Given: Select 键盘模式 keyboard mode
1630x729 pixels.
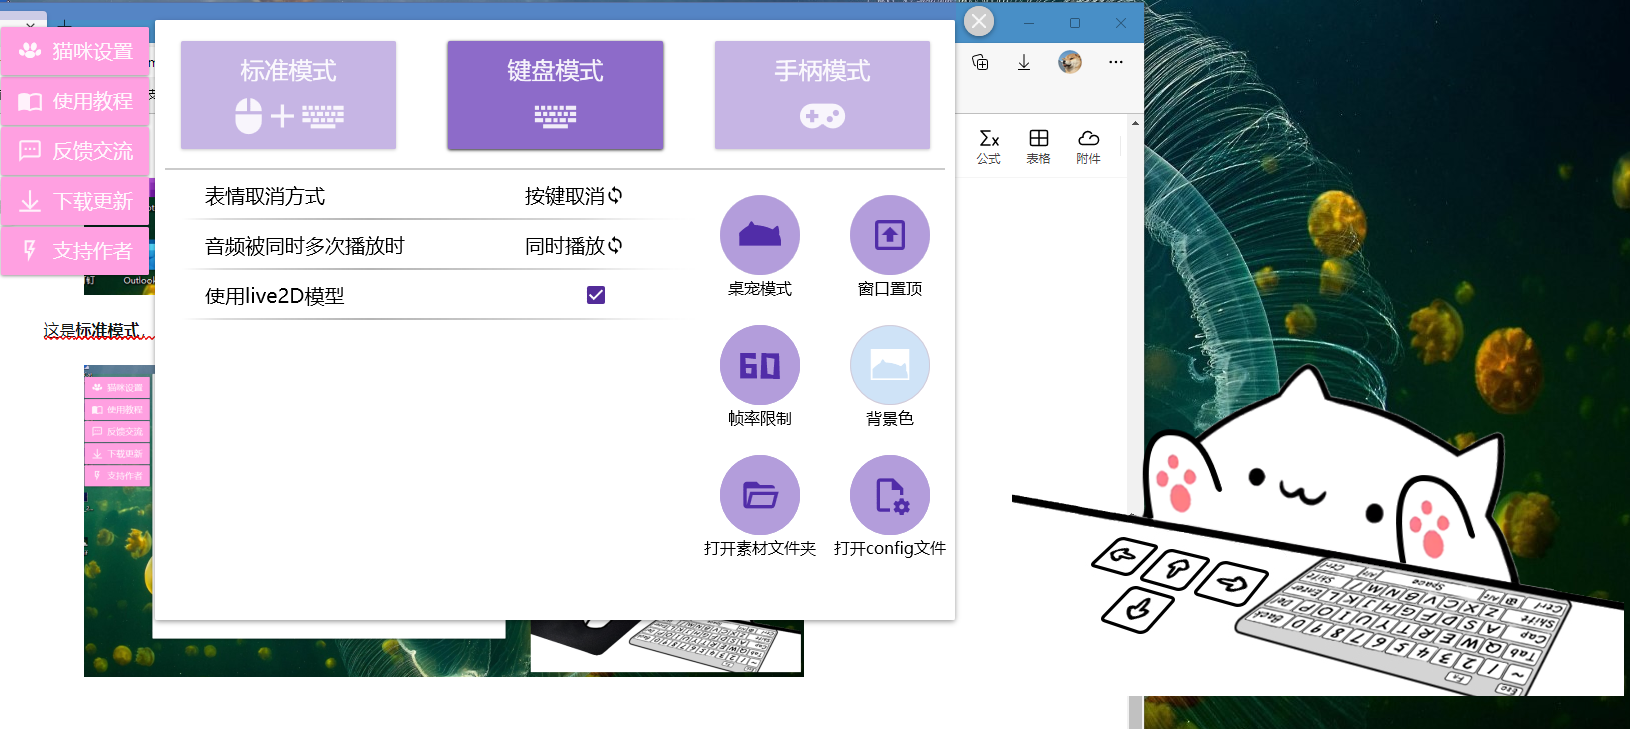Looking at the screenshot, I should (x=555, y=95).
